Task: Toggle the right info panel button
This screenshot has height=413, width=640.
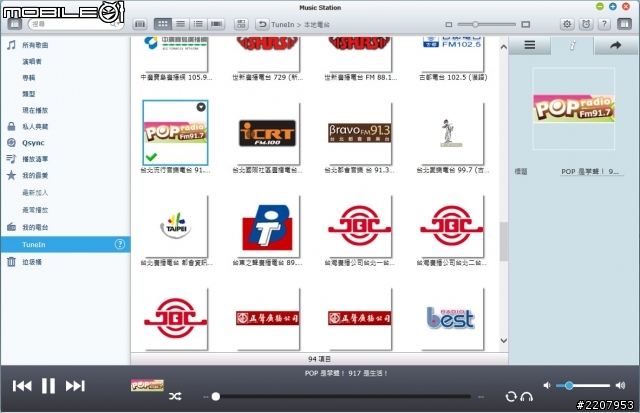Action: pyautogui.click(x=624, y=24)
